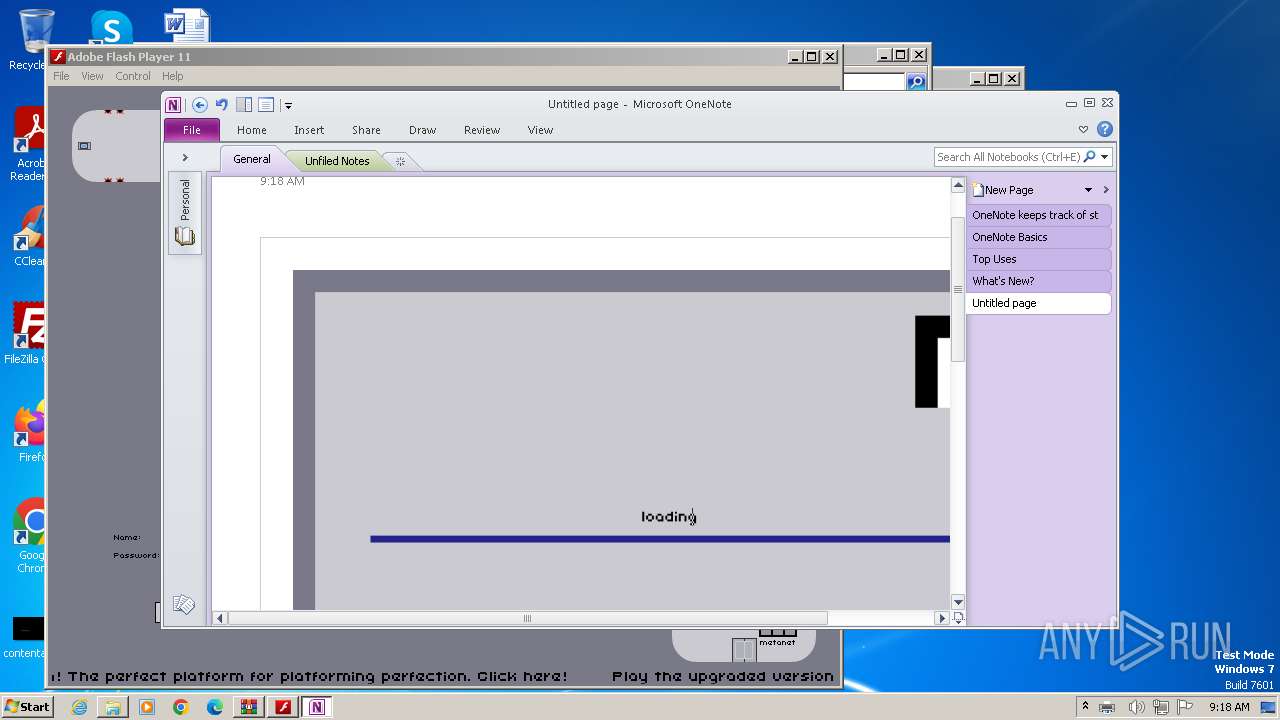Click the search magnifier icon in OneNote
The image size is (1280, 720).
1090,157
